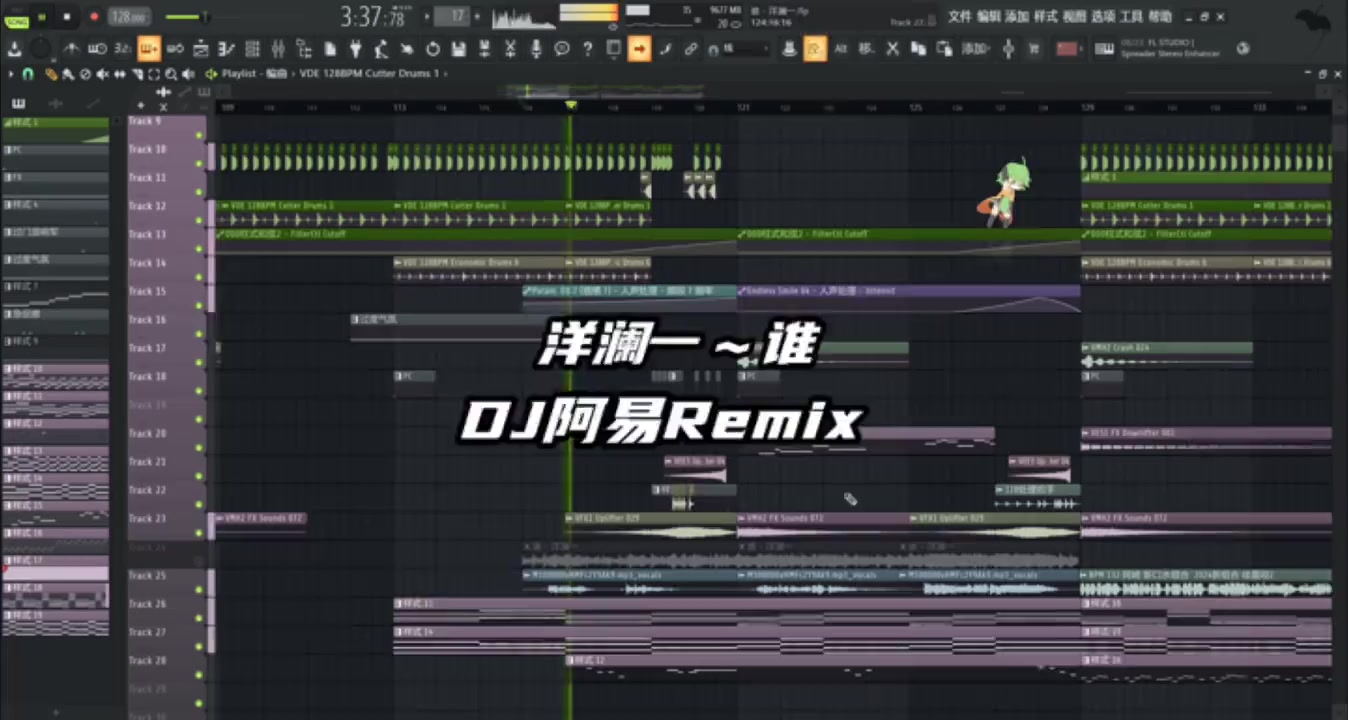The image size is (1348, 720).
Task: Click the Track 16 header label
Action: pyautogui.click(x=147, y=320)
